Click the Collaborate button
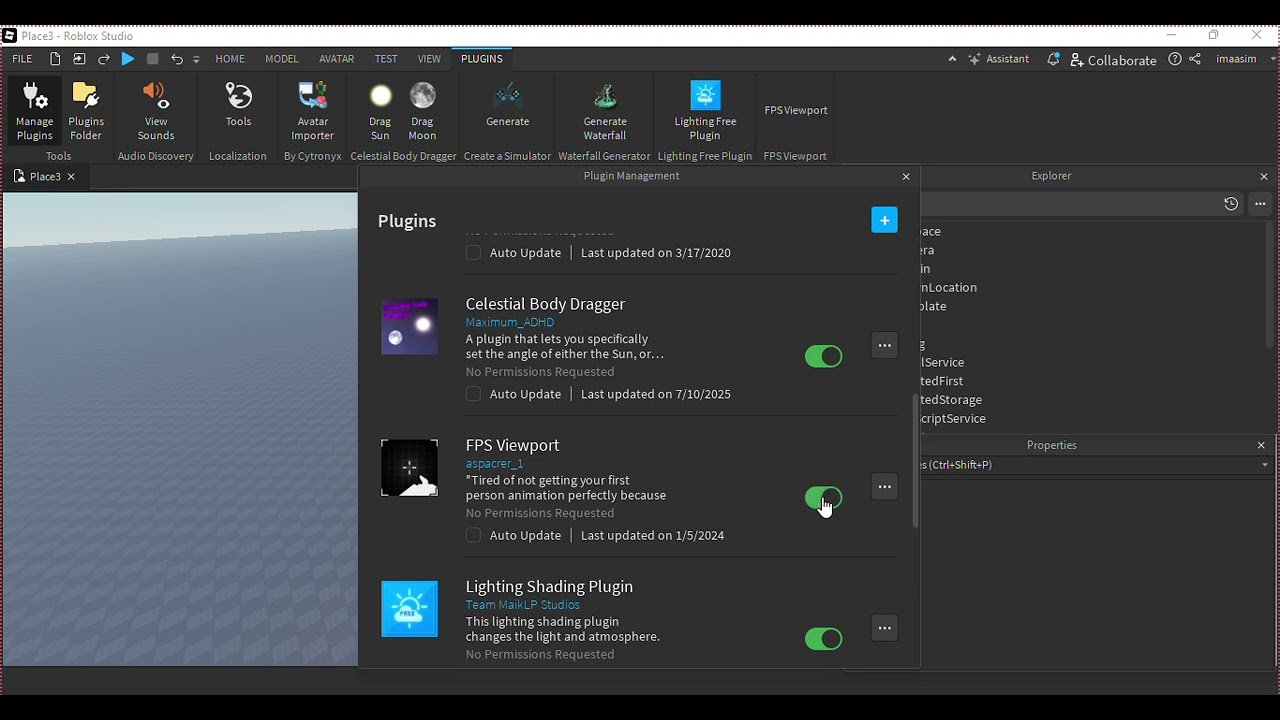Screen dimensions: 1280x720 1113,60
